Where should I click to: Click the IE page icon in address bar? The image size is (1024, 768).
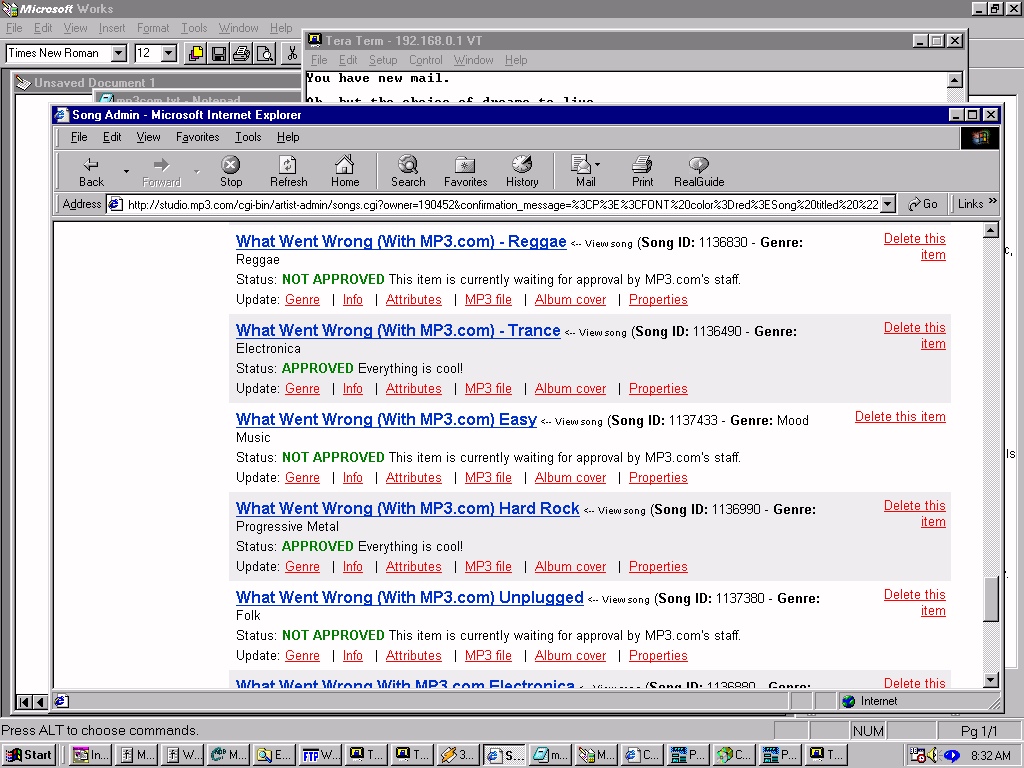[x=116, y=204]
